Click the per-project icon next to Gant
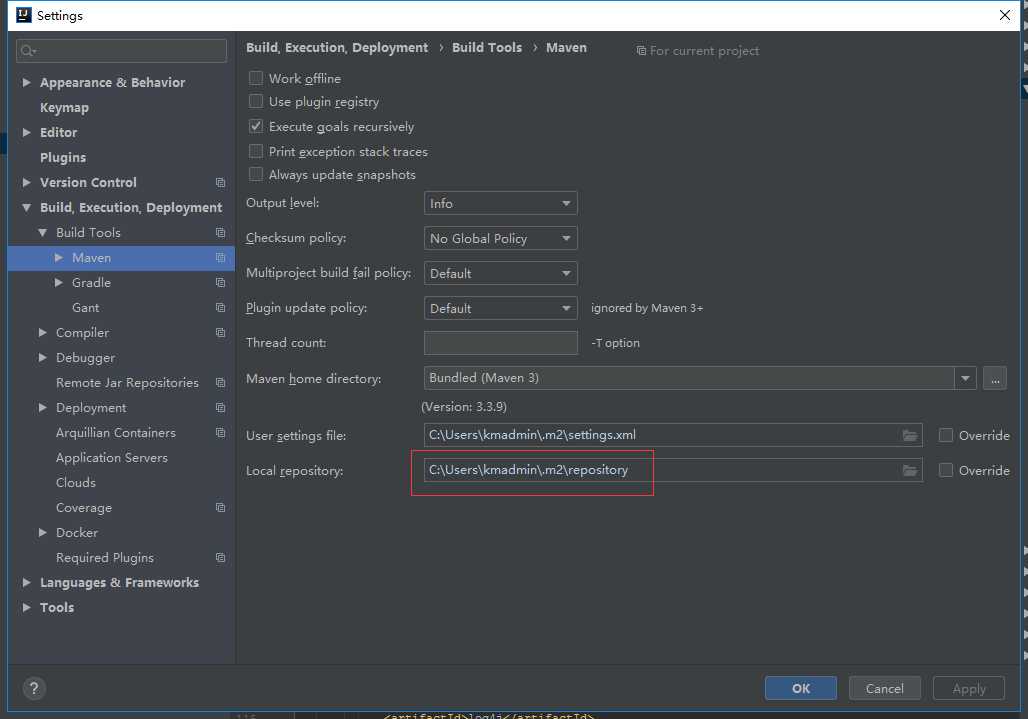This screenshot has width=1028, height=719. click(220, 307)
